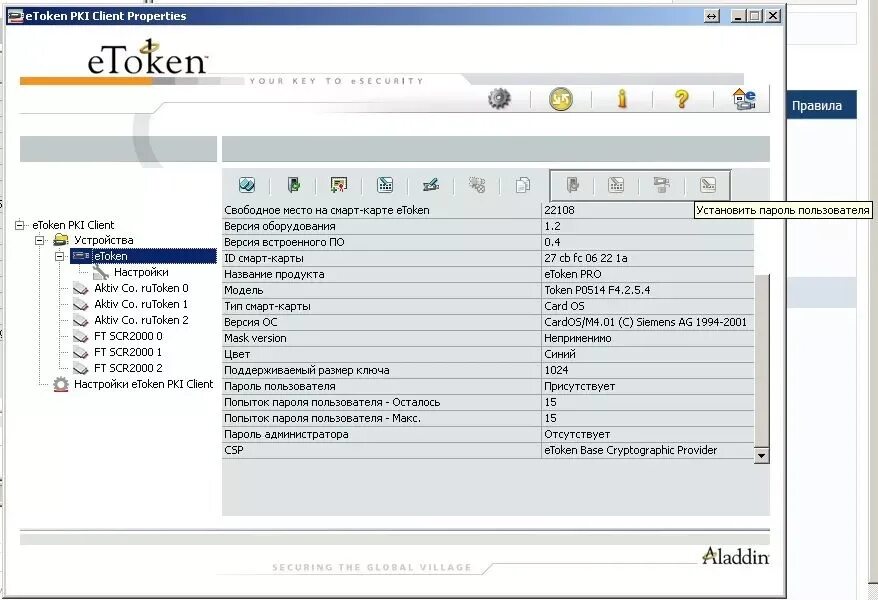Click 'Цвет' value Синий
This screenshot has height=600, width=878.
coord(559,354)
